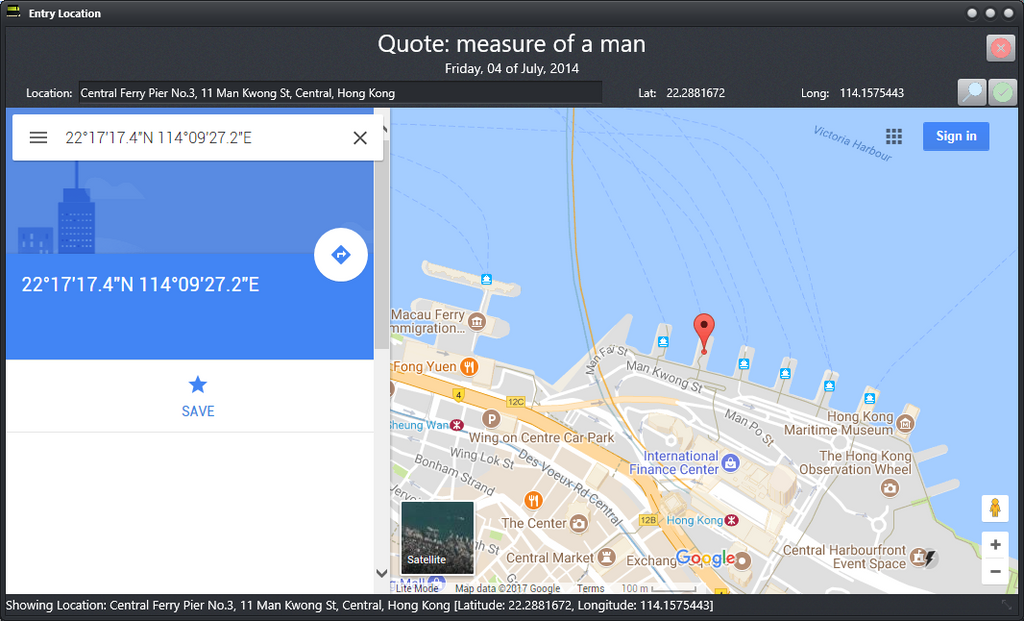Viewport: 1024px width, 621px height.
Task: Click the Sign in button
Action: pos(955,136)
